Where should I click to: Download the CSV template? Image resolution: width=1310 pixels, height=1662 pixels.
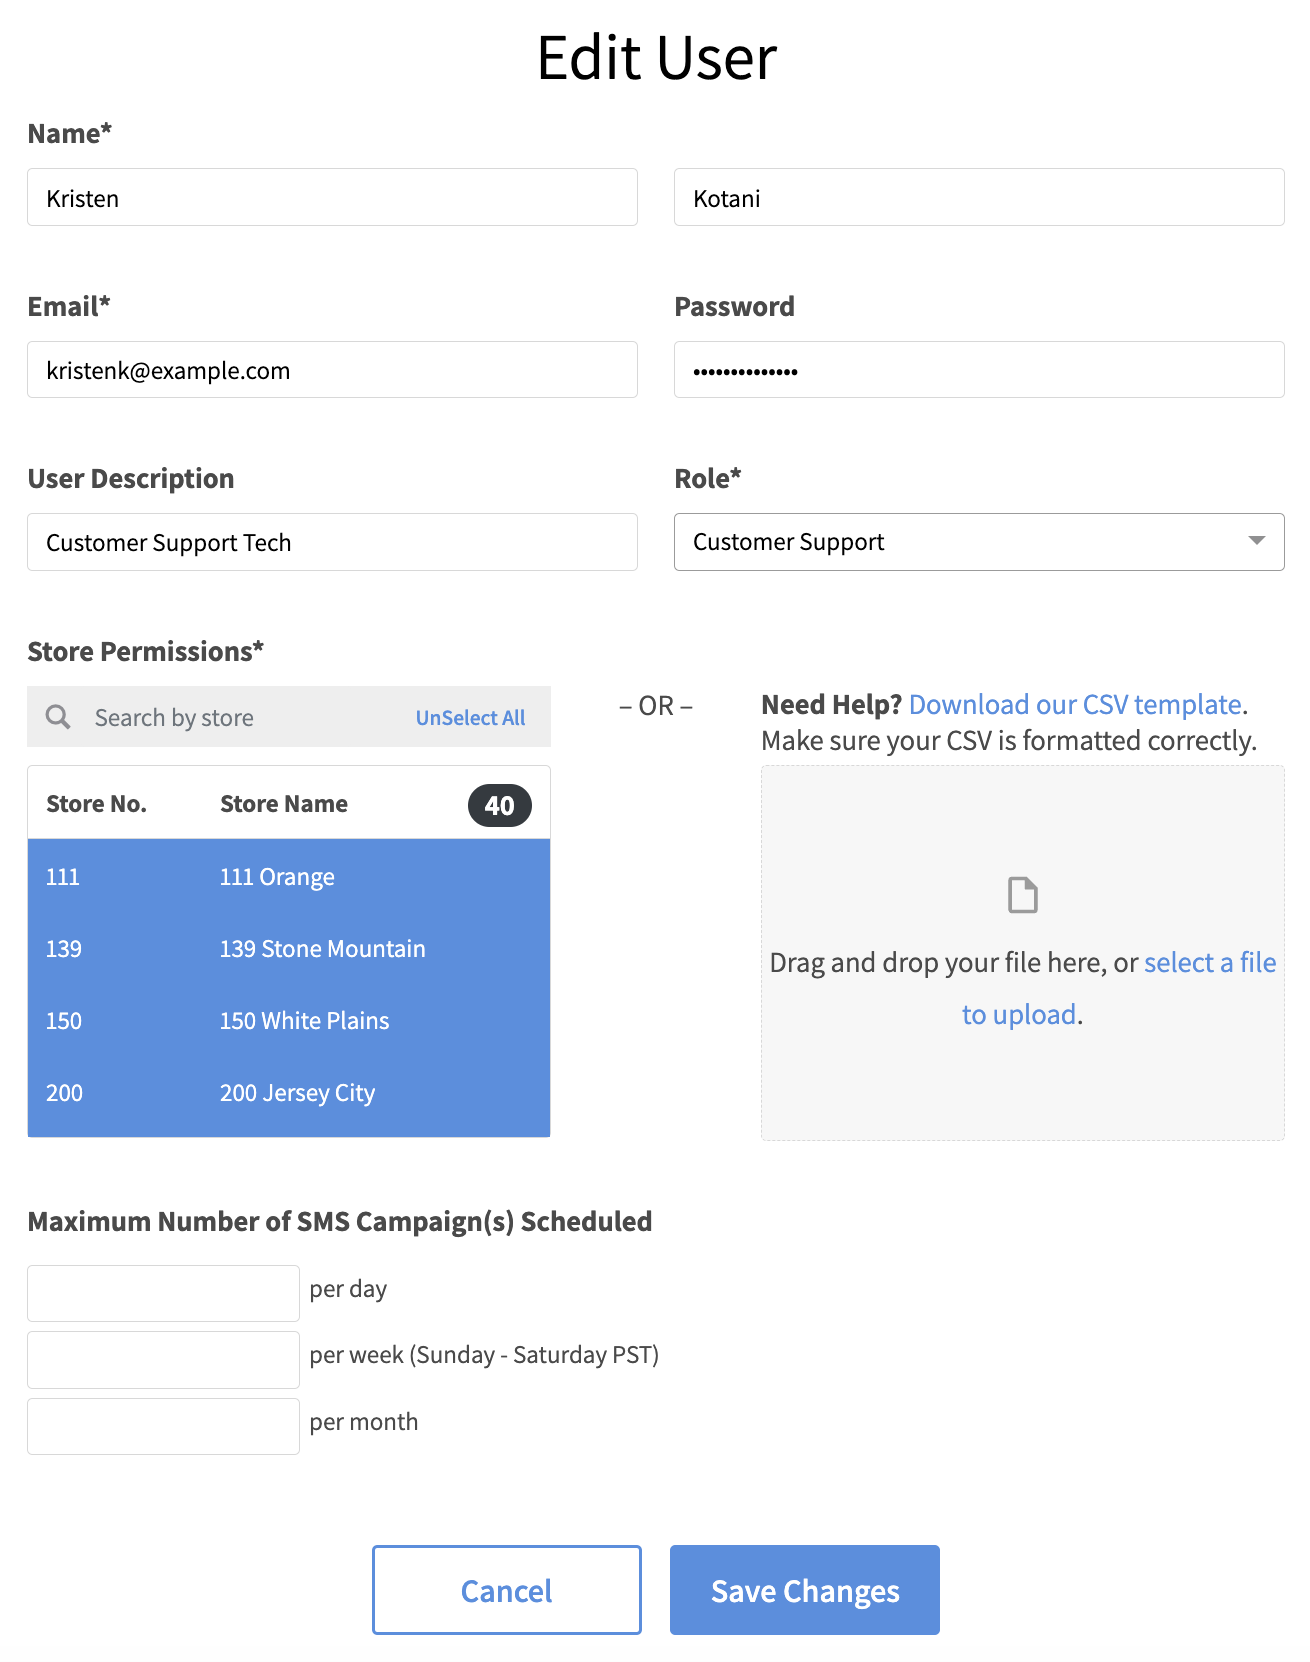1074,704
